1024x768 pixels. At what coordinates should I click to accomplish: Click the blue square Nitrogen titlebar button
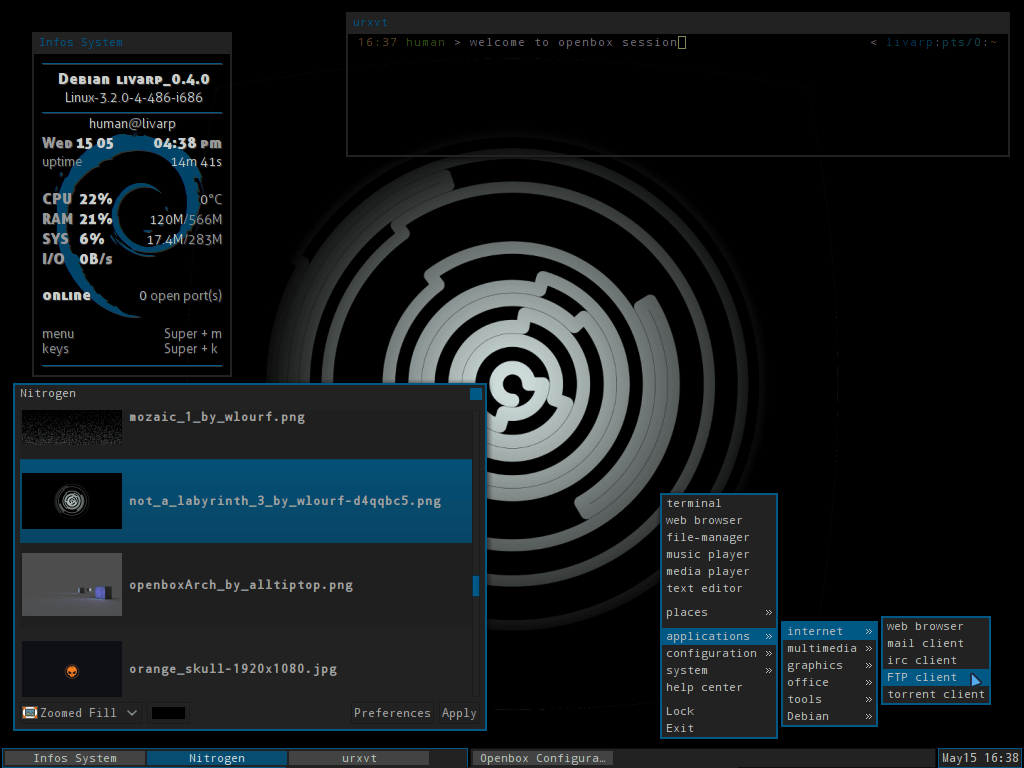click(475, 394)
